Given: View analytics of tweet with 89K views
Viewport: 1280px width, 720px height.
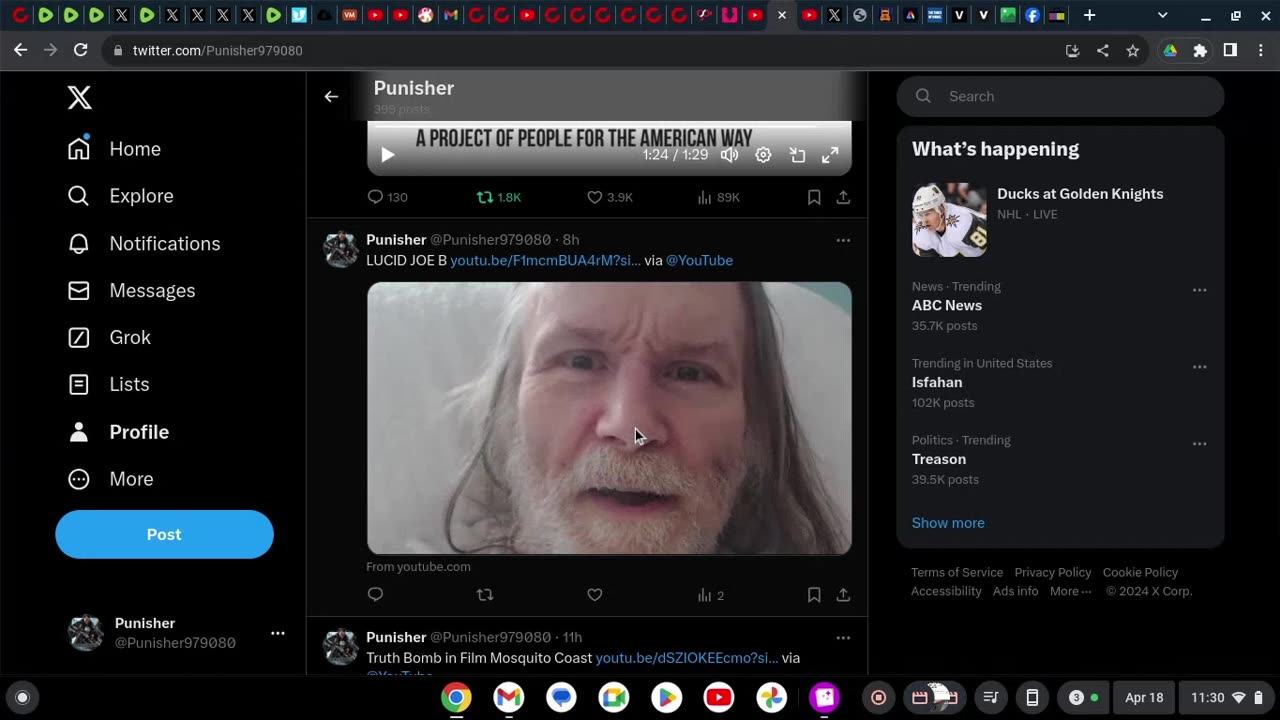Looking at the screenshot, I should (x=718, y=197).
